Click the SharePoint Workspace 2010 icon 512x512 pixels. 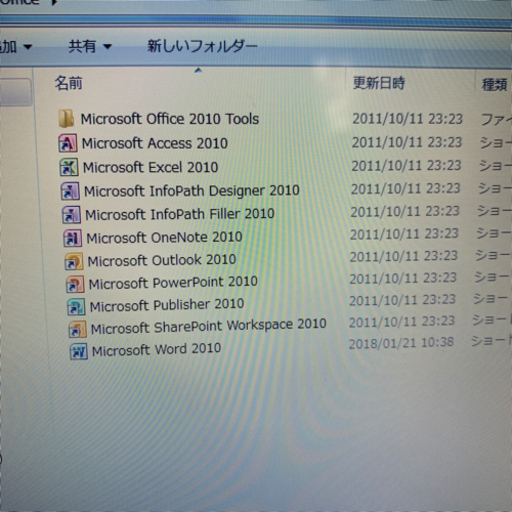[77, 329]
